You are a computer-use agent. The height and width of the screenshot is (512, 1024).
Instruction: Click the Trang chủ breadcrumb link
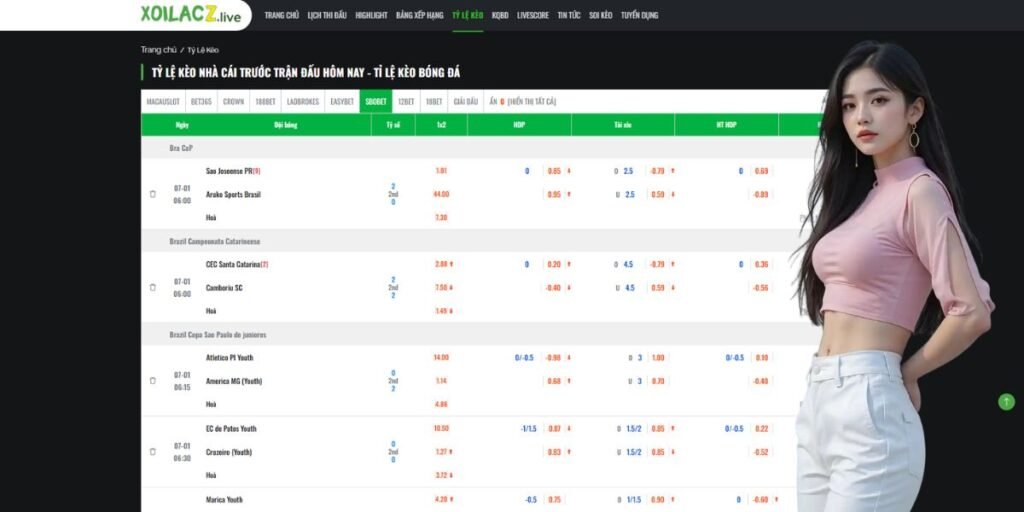pyautogui.click(x=158, y=49)
